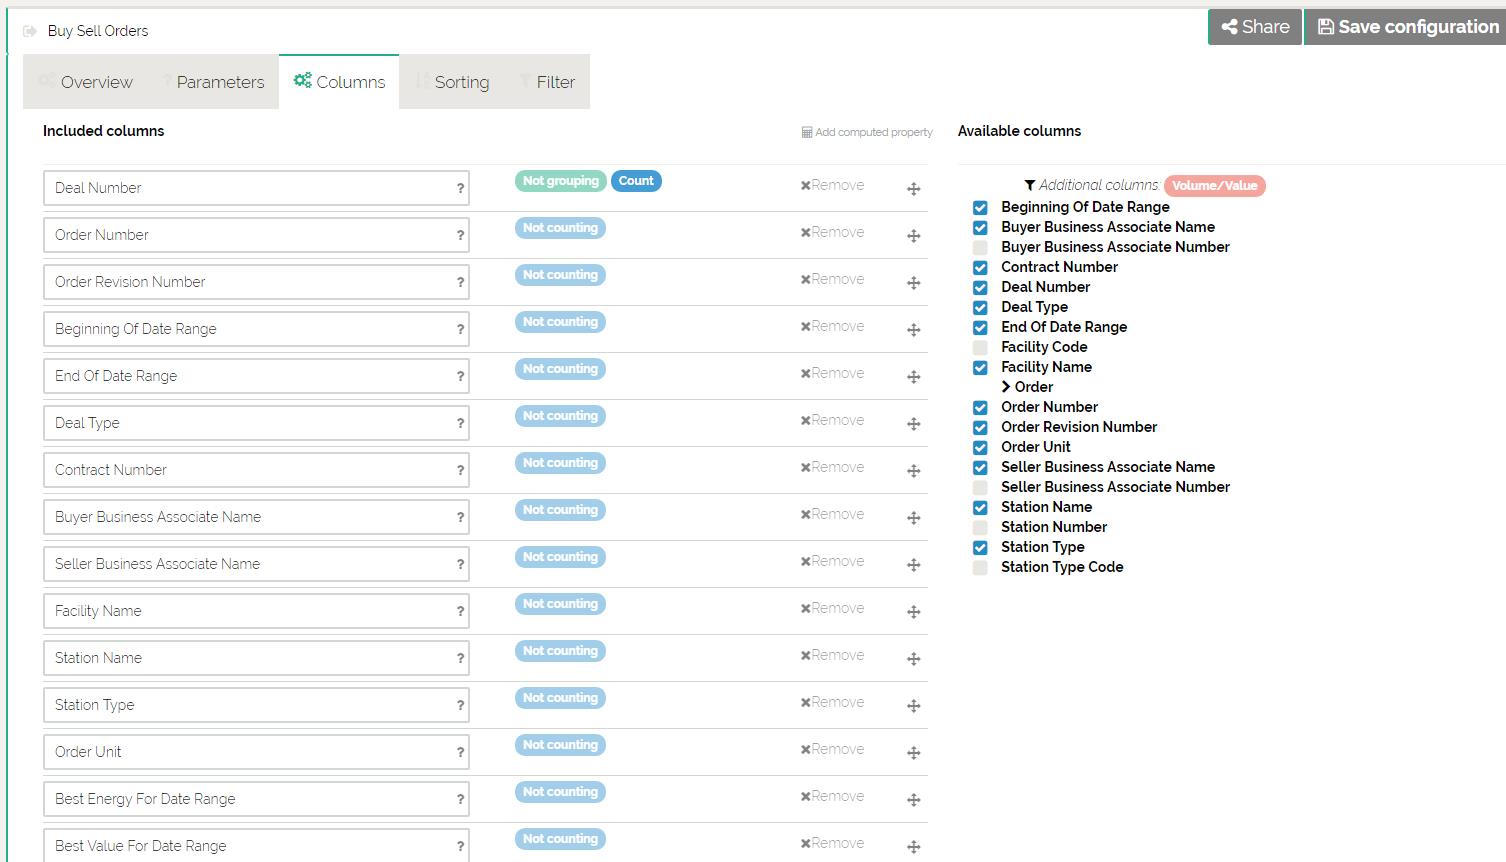
Task: Open the Parameters tab
Action: [212, 82]
